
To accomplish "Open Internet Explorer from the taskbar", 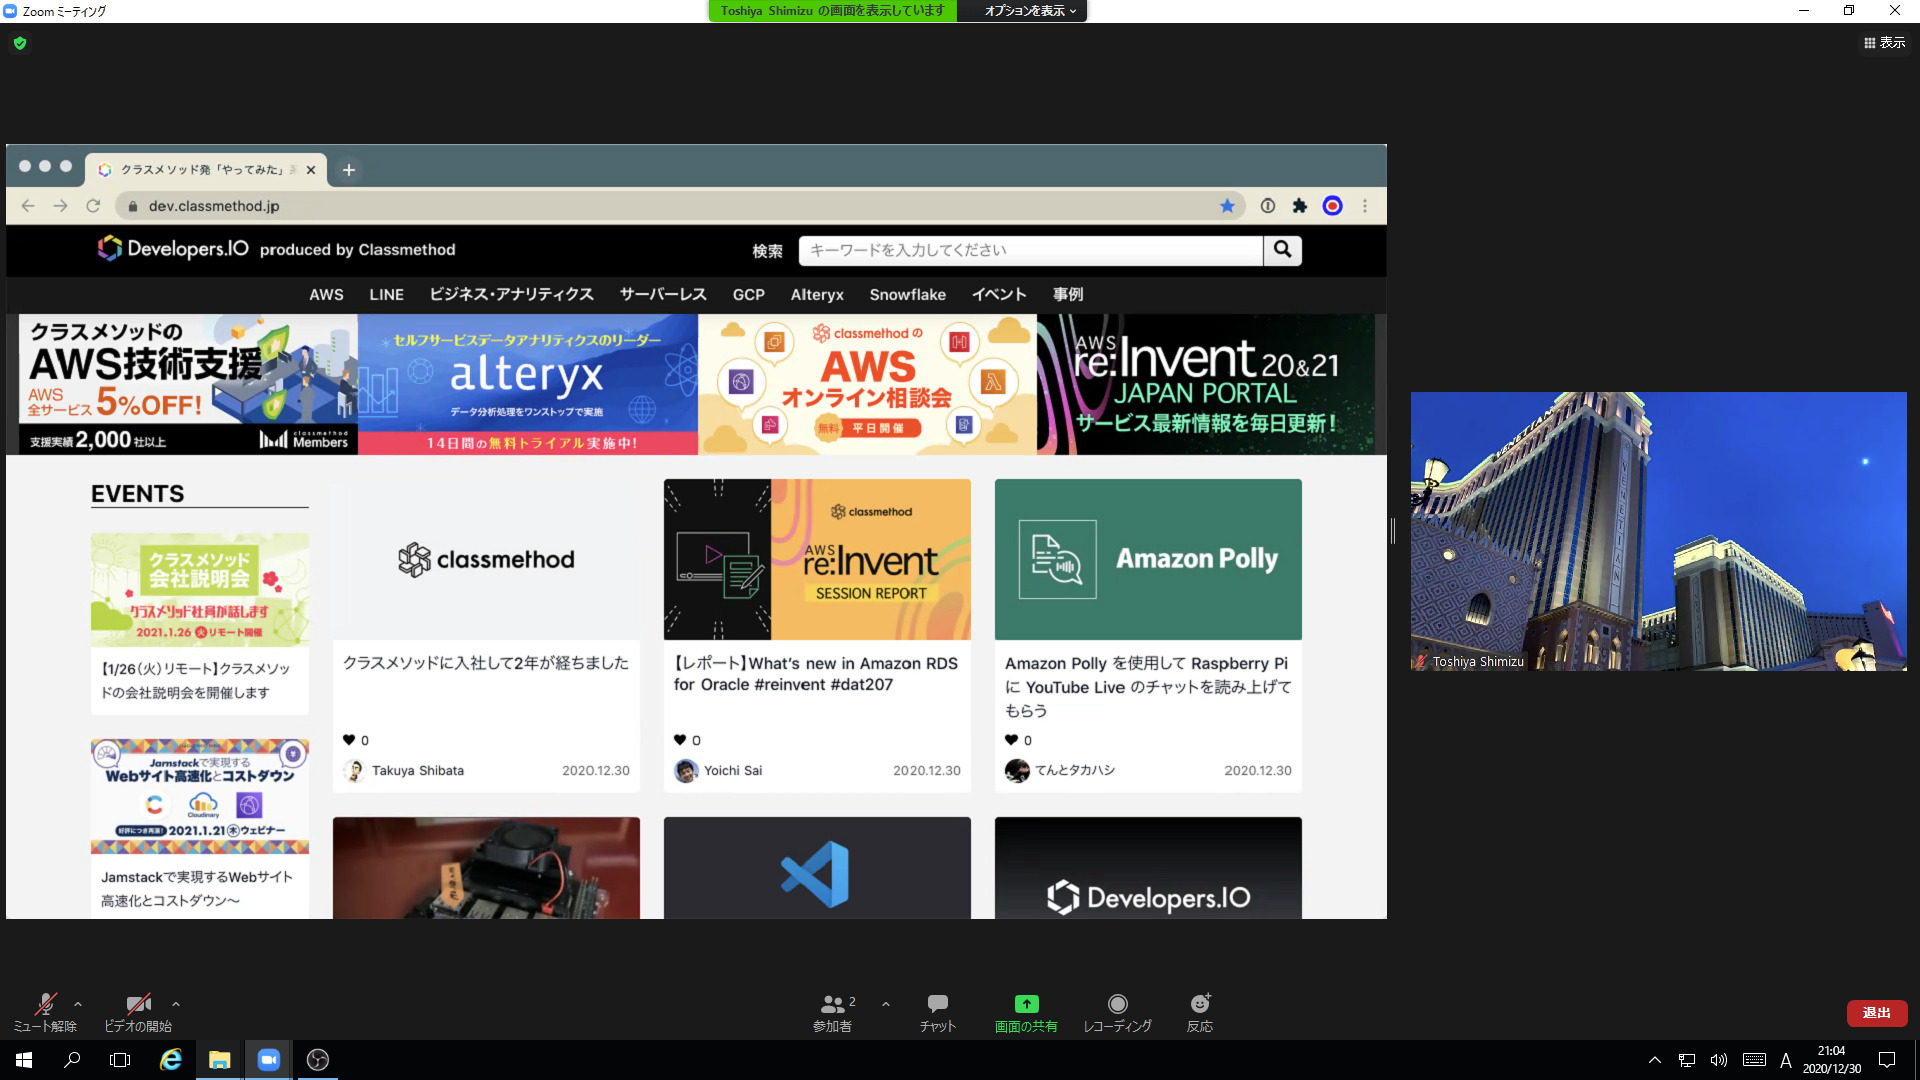I will click(x=171, y=1060).
